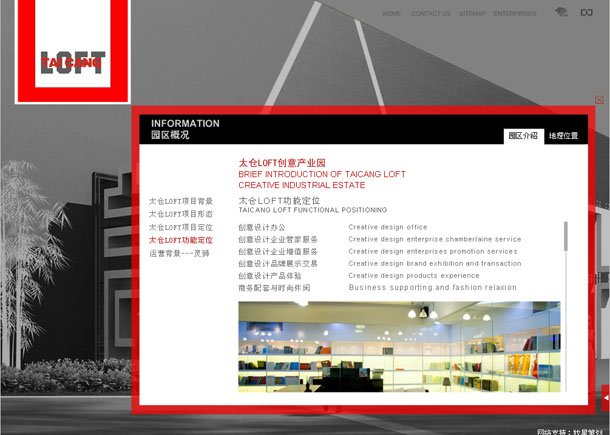The image size is (610, 435).
Task: Click the INFORMATION 园区概况 panel title
Action: coord(185,129)
